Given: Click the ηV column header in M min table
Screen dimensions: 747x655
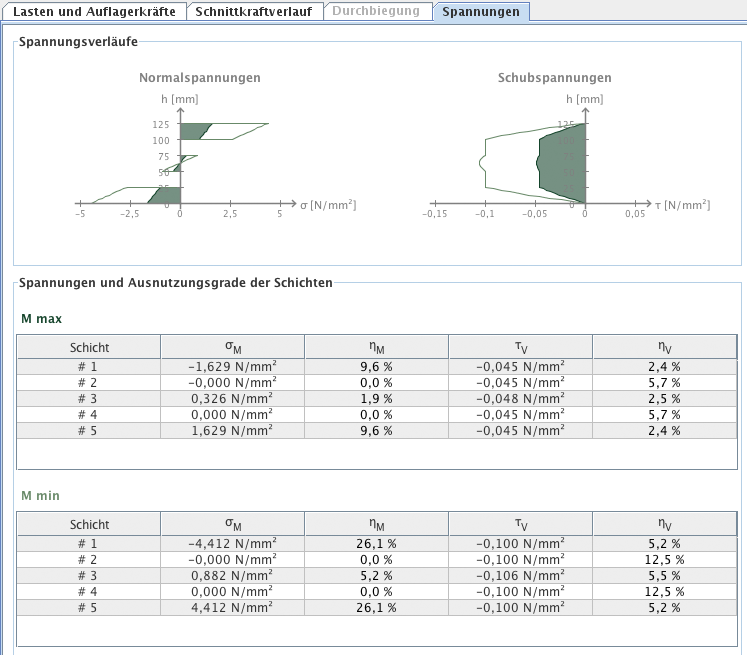Looking at the screenshot, I should (664, 523).
